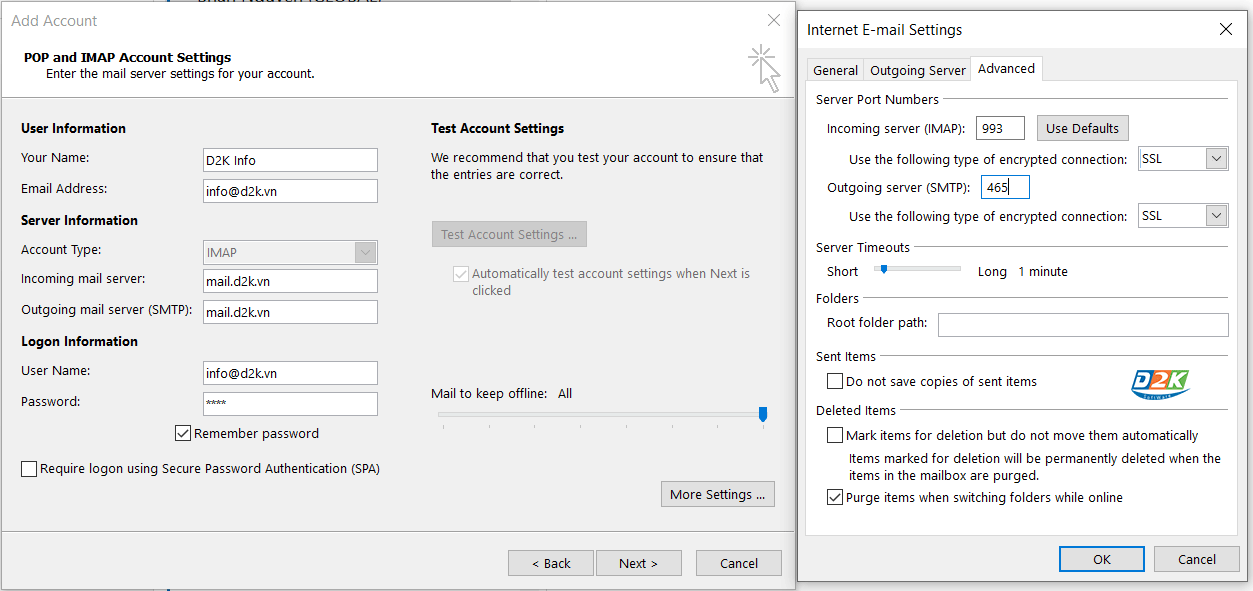
Task: Open incoming server encrypted connection SSL dropdown
Action: point(1216,158)
